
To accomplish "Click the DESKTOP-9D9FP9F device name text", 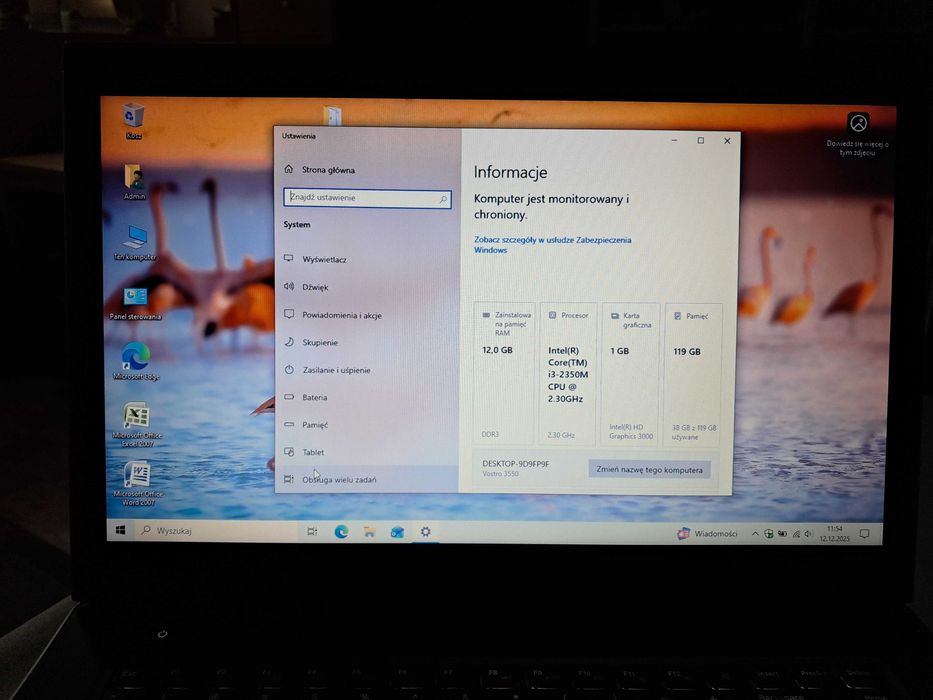I will click(x=515, y=464).
